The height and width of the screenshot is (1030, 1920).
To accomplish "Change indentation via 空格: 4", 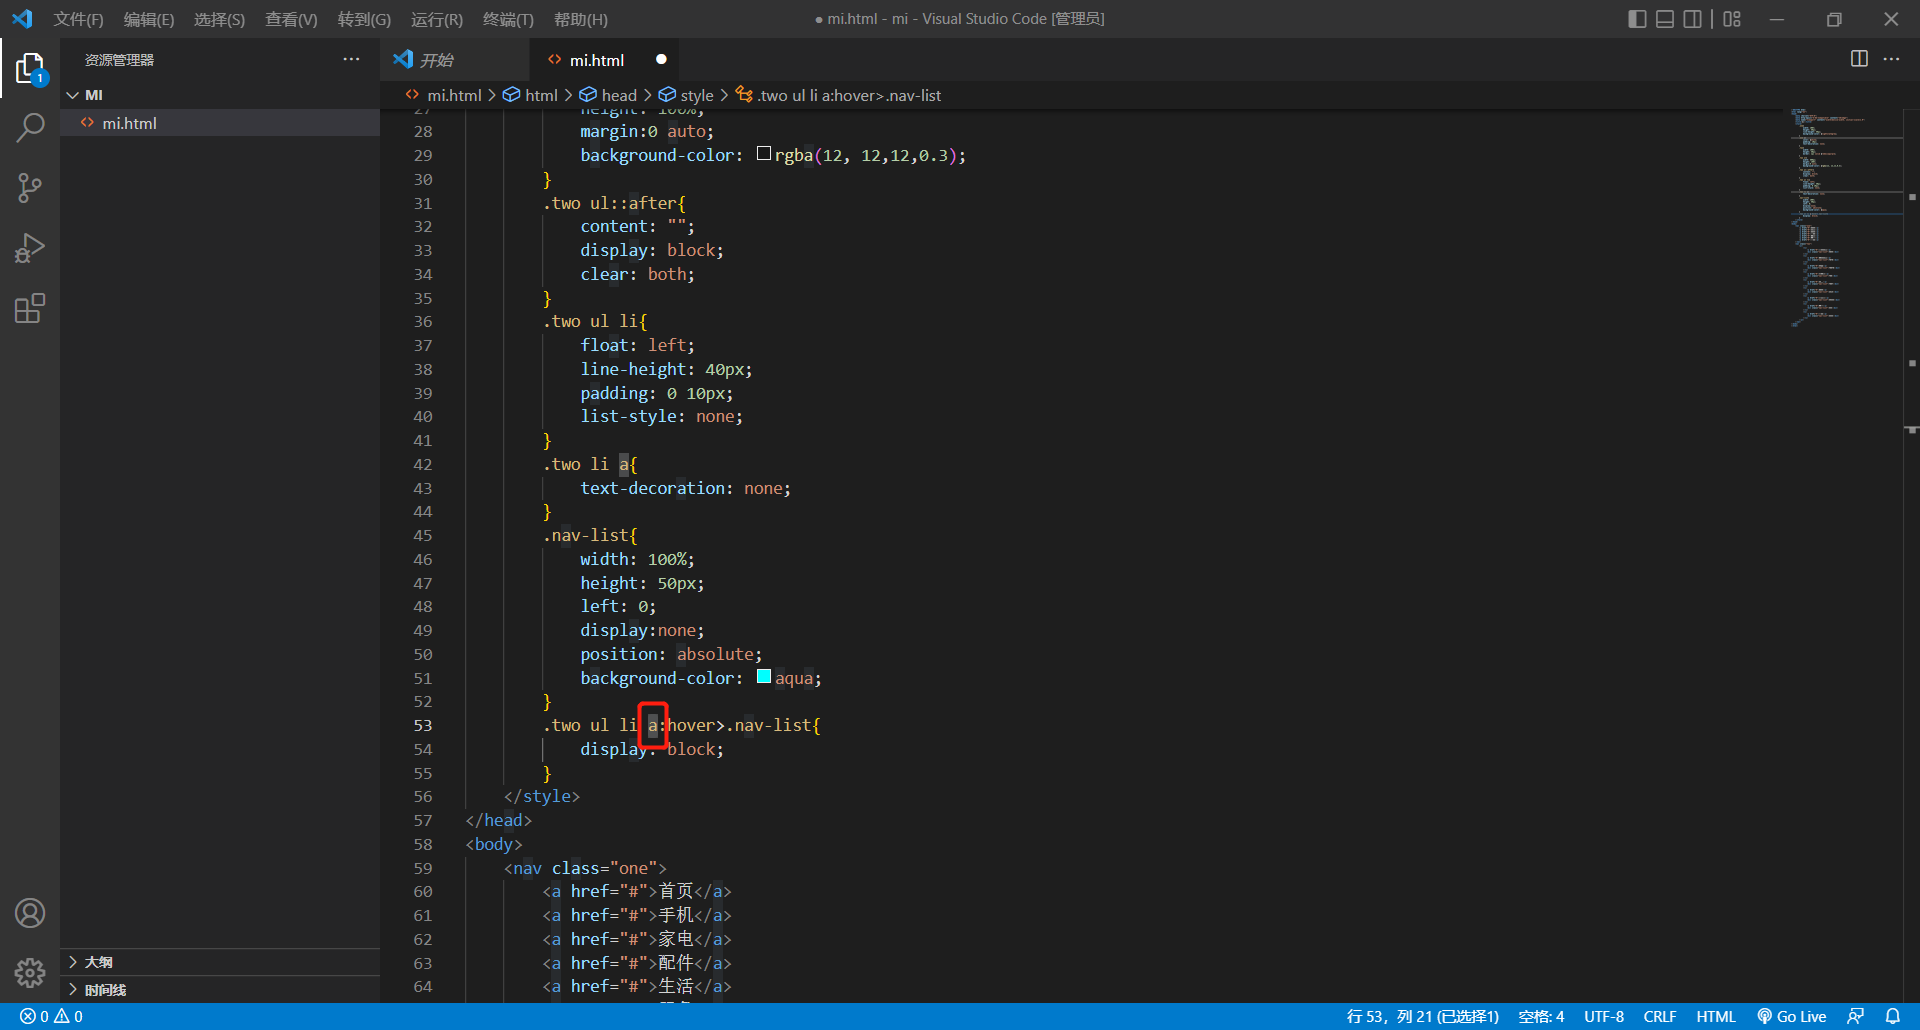I will (x=1541, y=1016).
